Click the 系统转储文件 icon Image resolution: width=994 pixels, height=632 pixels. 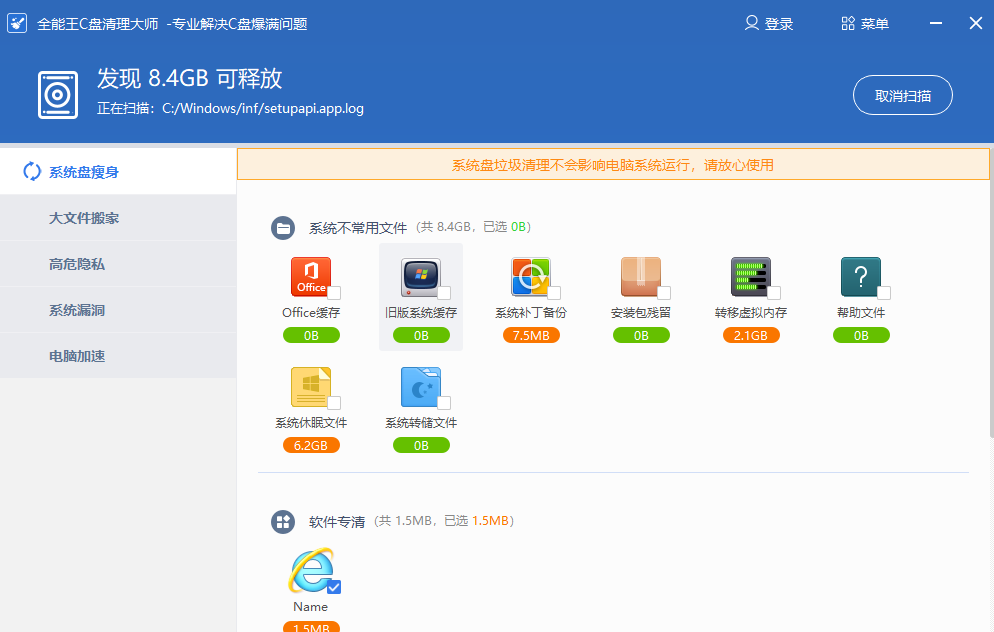(420, 387)
